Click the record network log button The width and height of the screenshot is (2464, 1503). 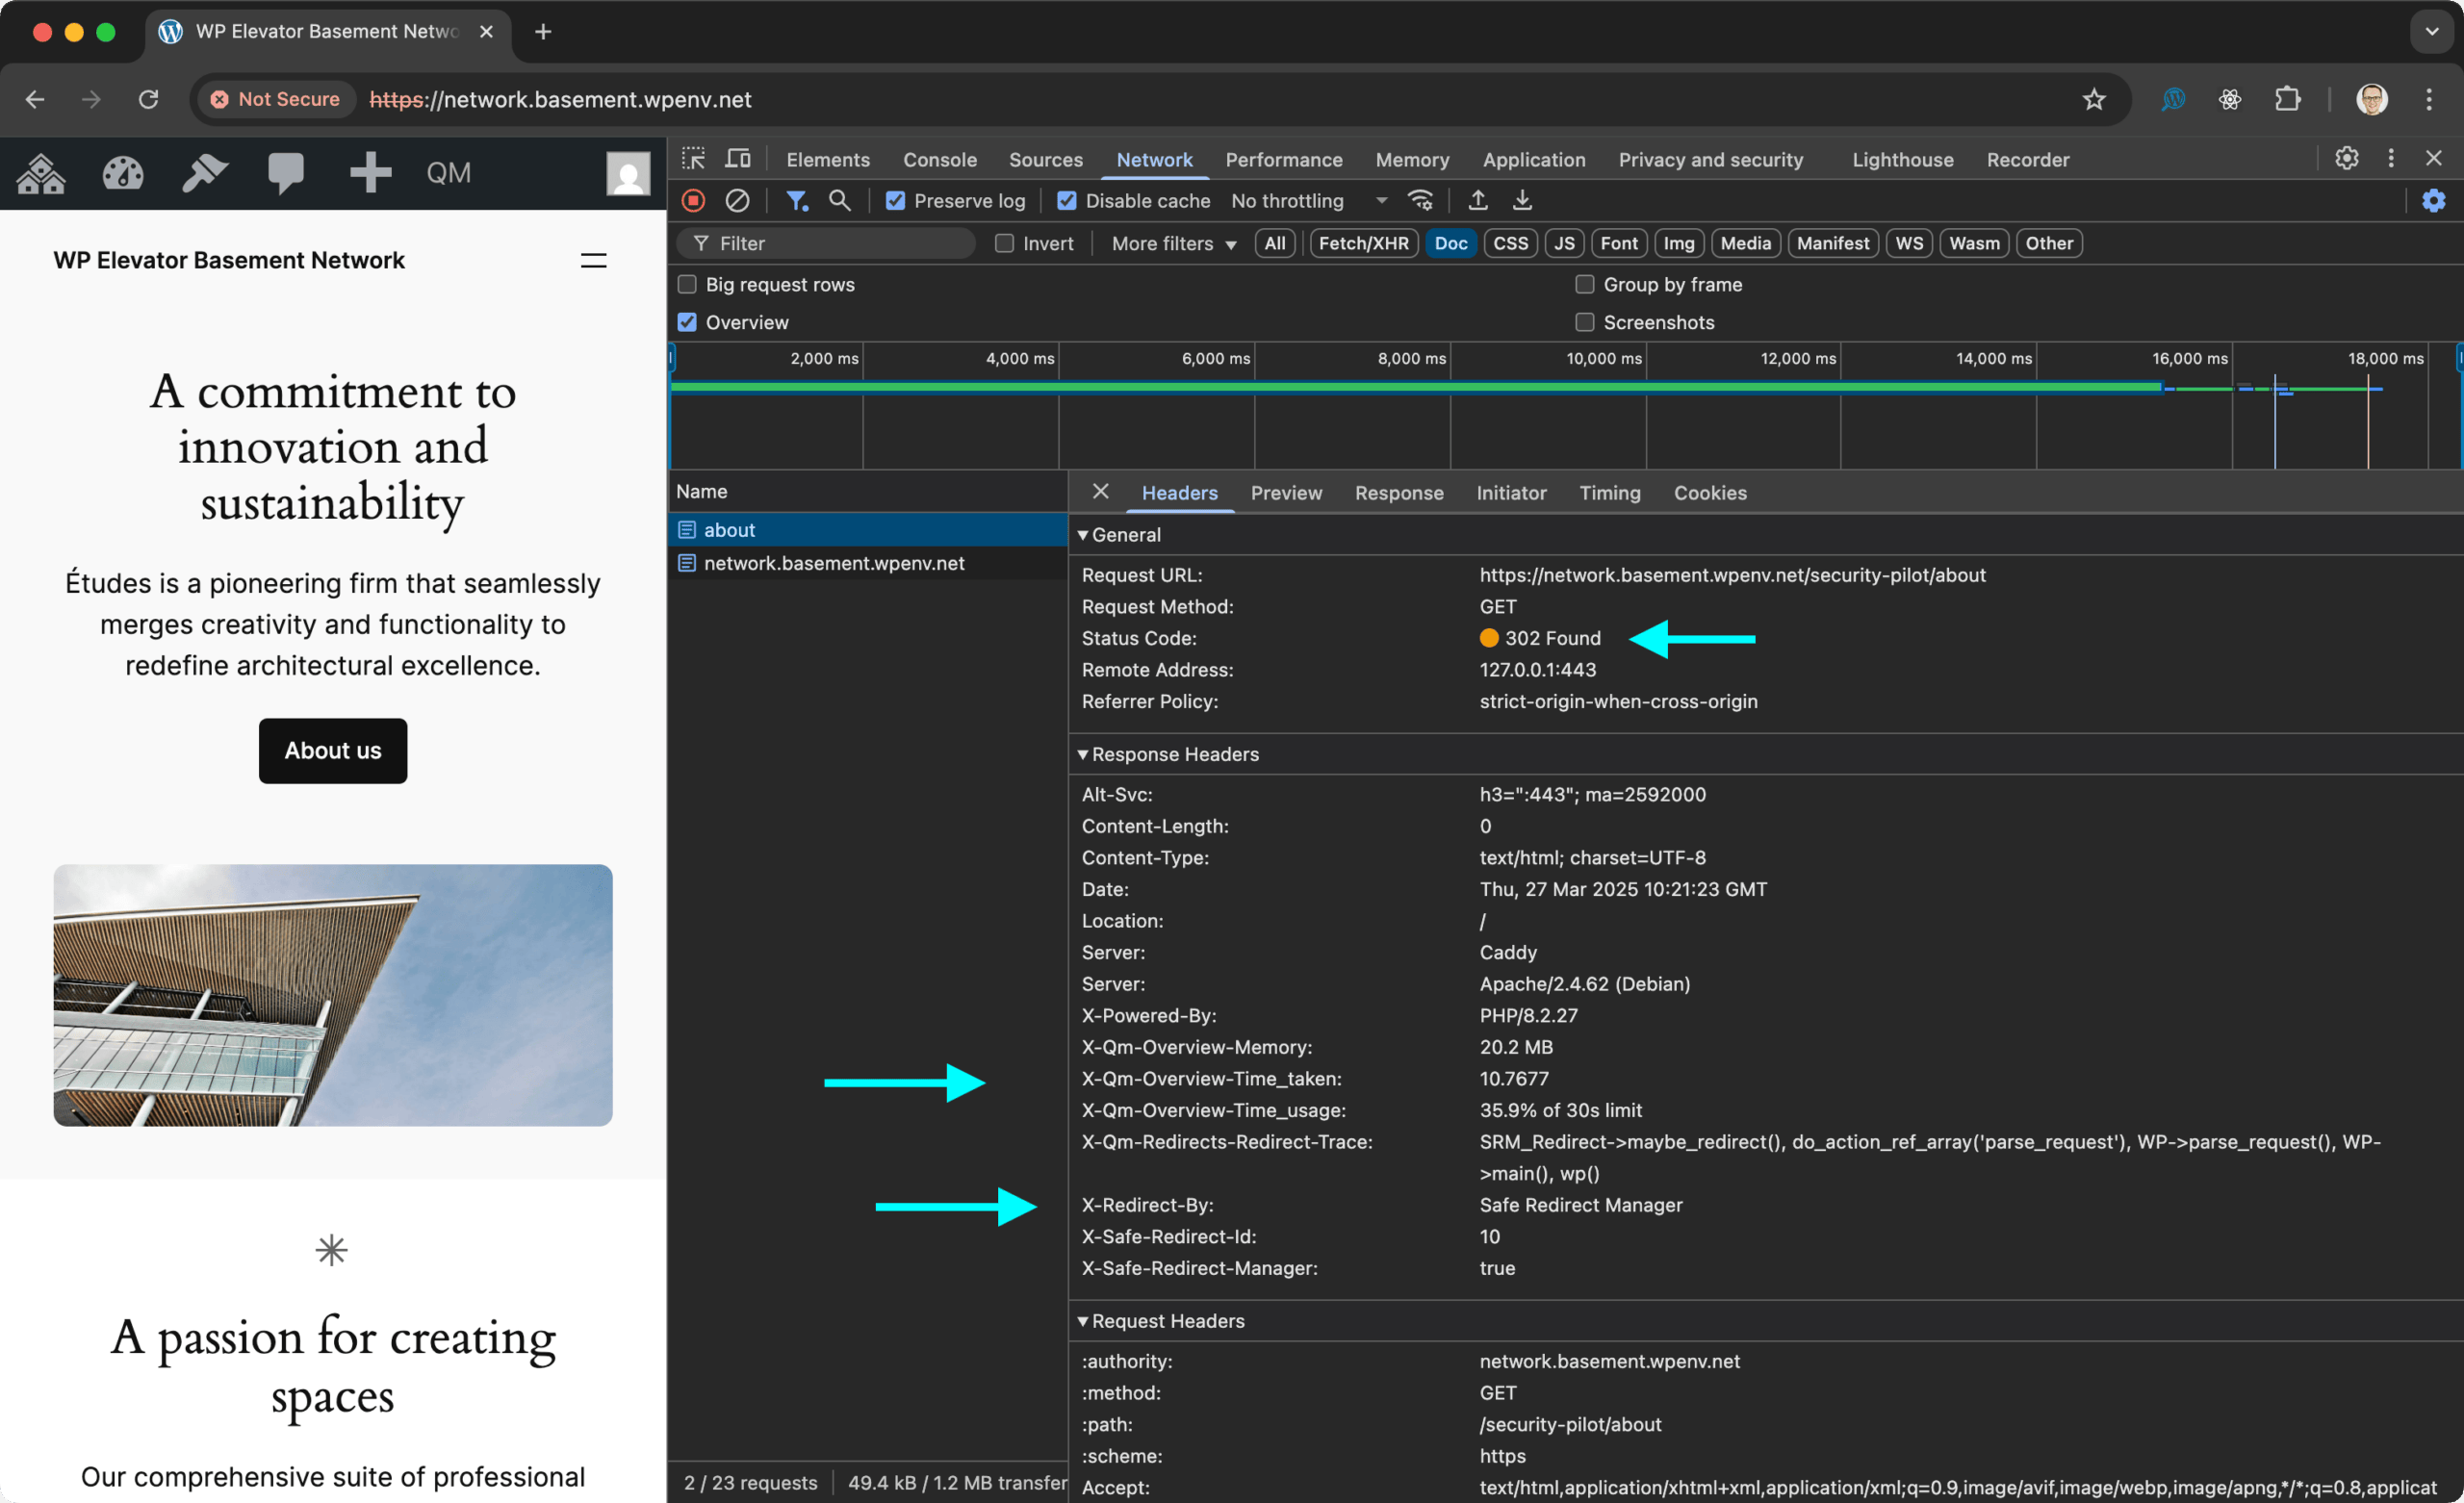coord(693,201)
